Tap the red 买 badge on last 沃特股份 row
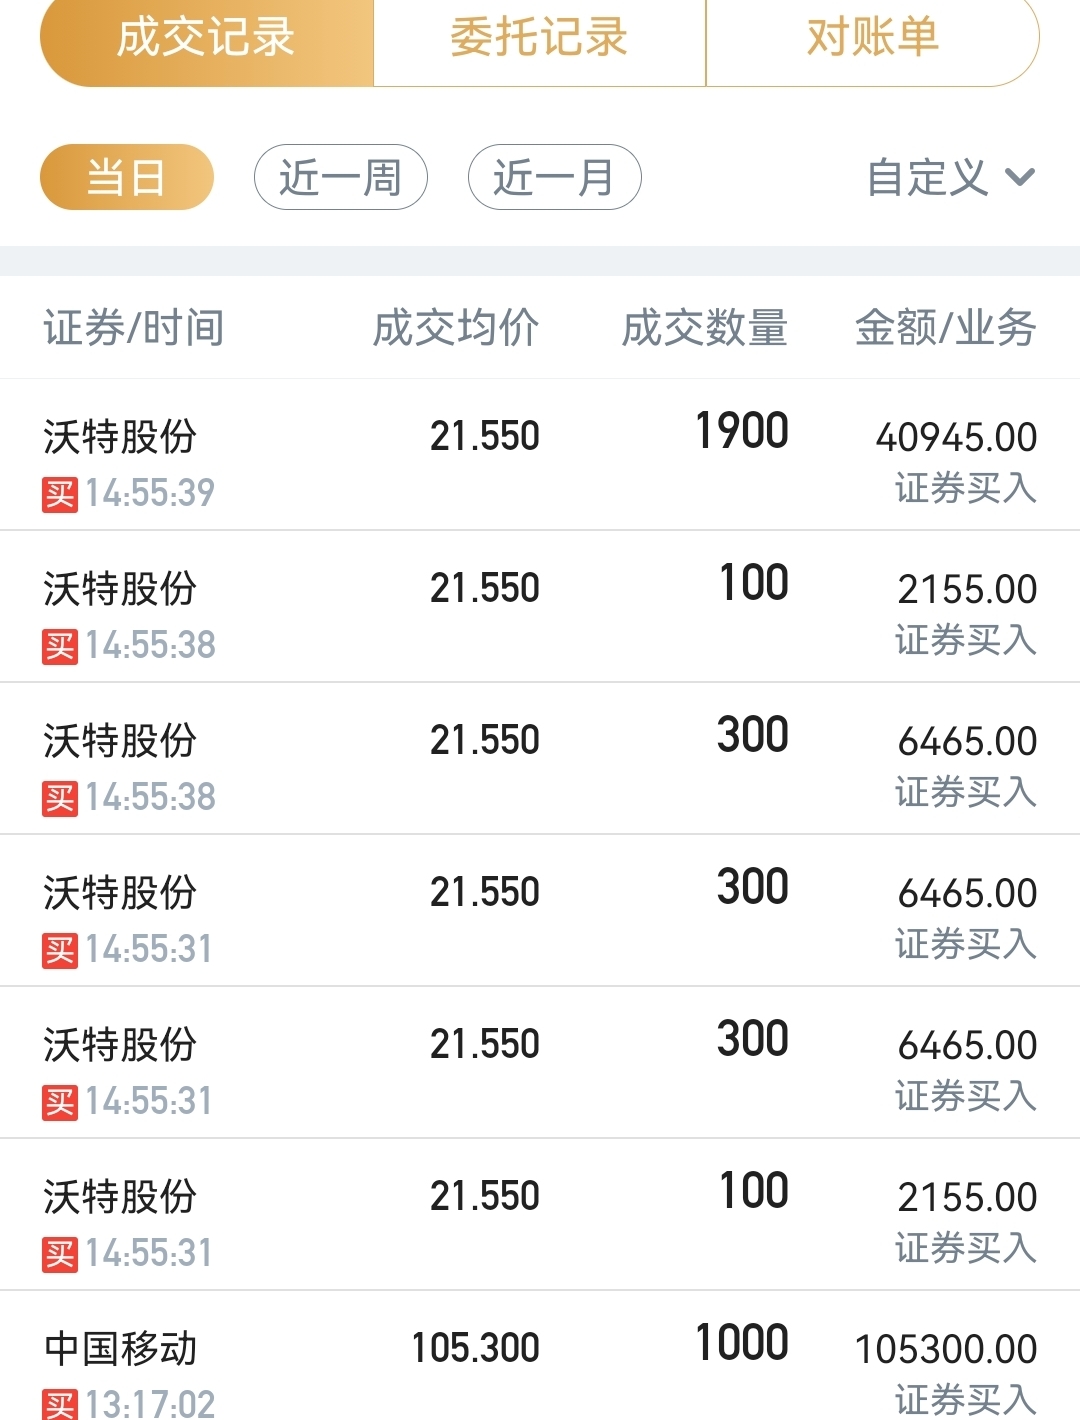Image resolution: width=1080 pixels, height=1420 pixels. (x=60, y=1254)
